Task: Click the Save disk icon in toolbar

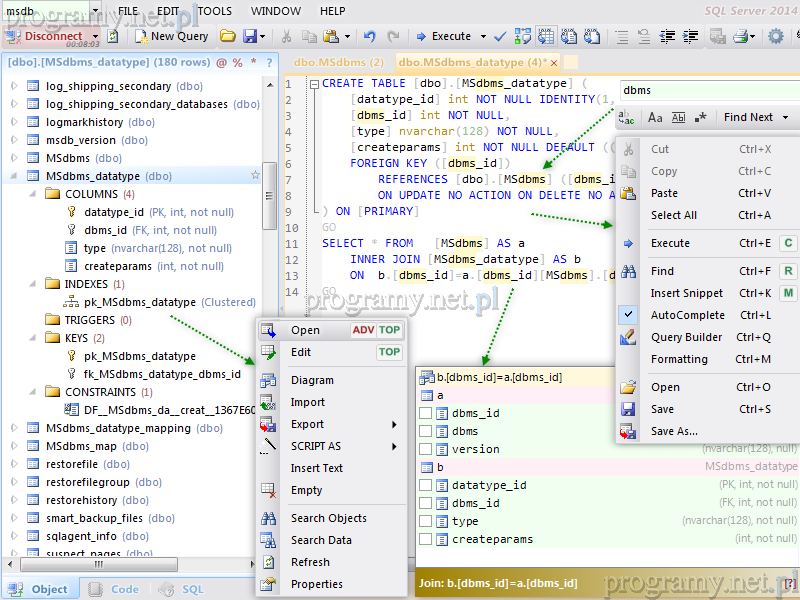Action: coord(250,36)
